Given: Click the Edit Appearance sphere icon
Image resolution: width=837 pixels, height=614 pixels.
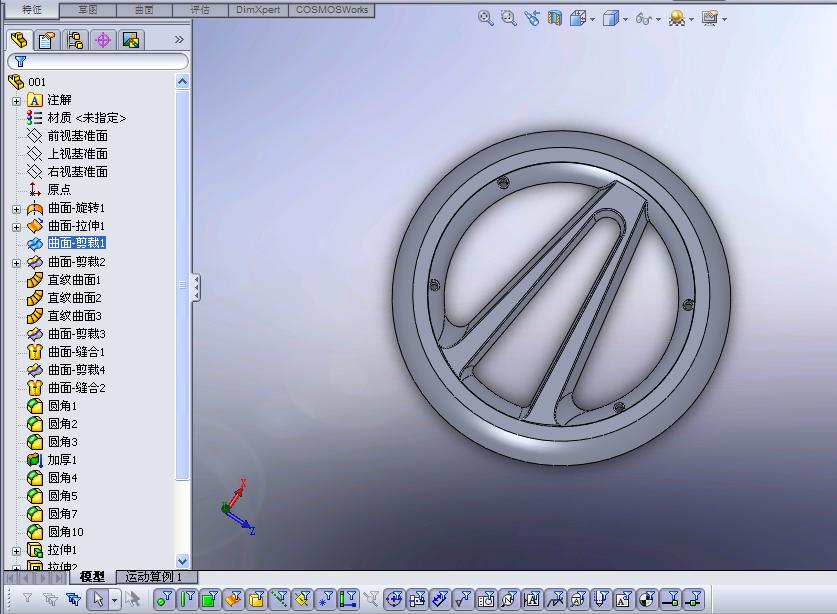Looking at the screenshot, I should (677, 19).
